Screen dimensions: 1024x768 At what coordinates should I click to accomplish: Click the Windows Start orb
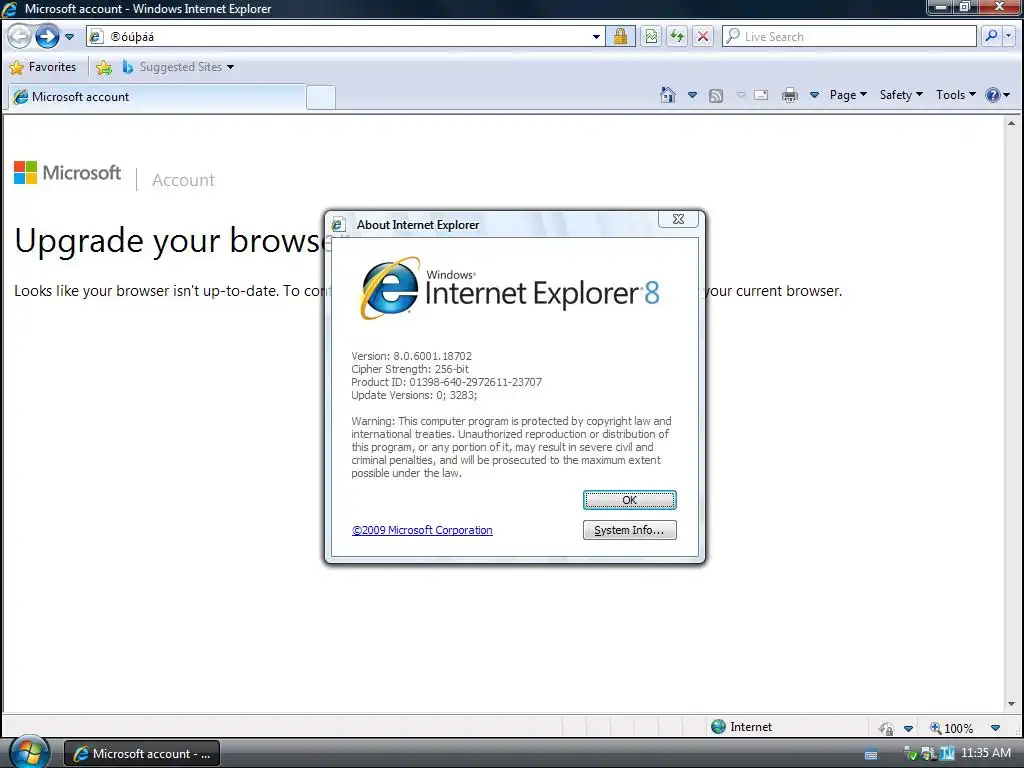click(30, 752)
